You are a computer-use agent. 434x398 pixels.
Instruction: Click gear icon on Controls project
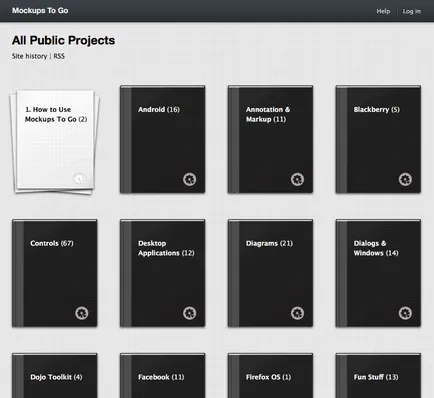pos(82,313)
